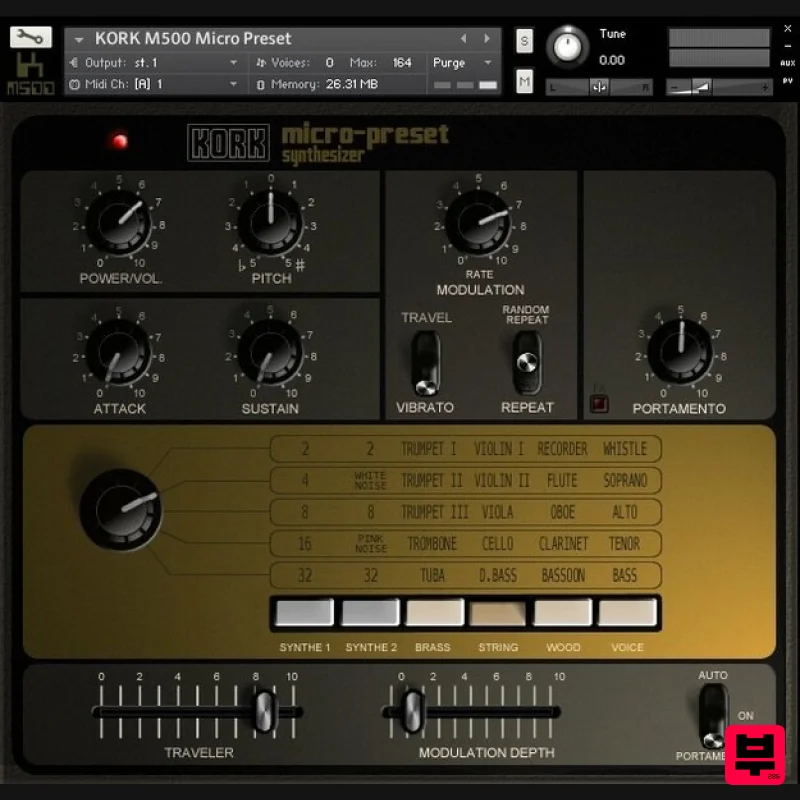Click PINK NOISE label in preset table

[371, 544]
